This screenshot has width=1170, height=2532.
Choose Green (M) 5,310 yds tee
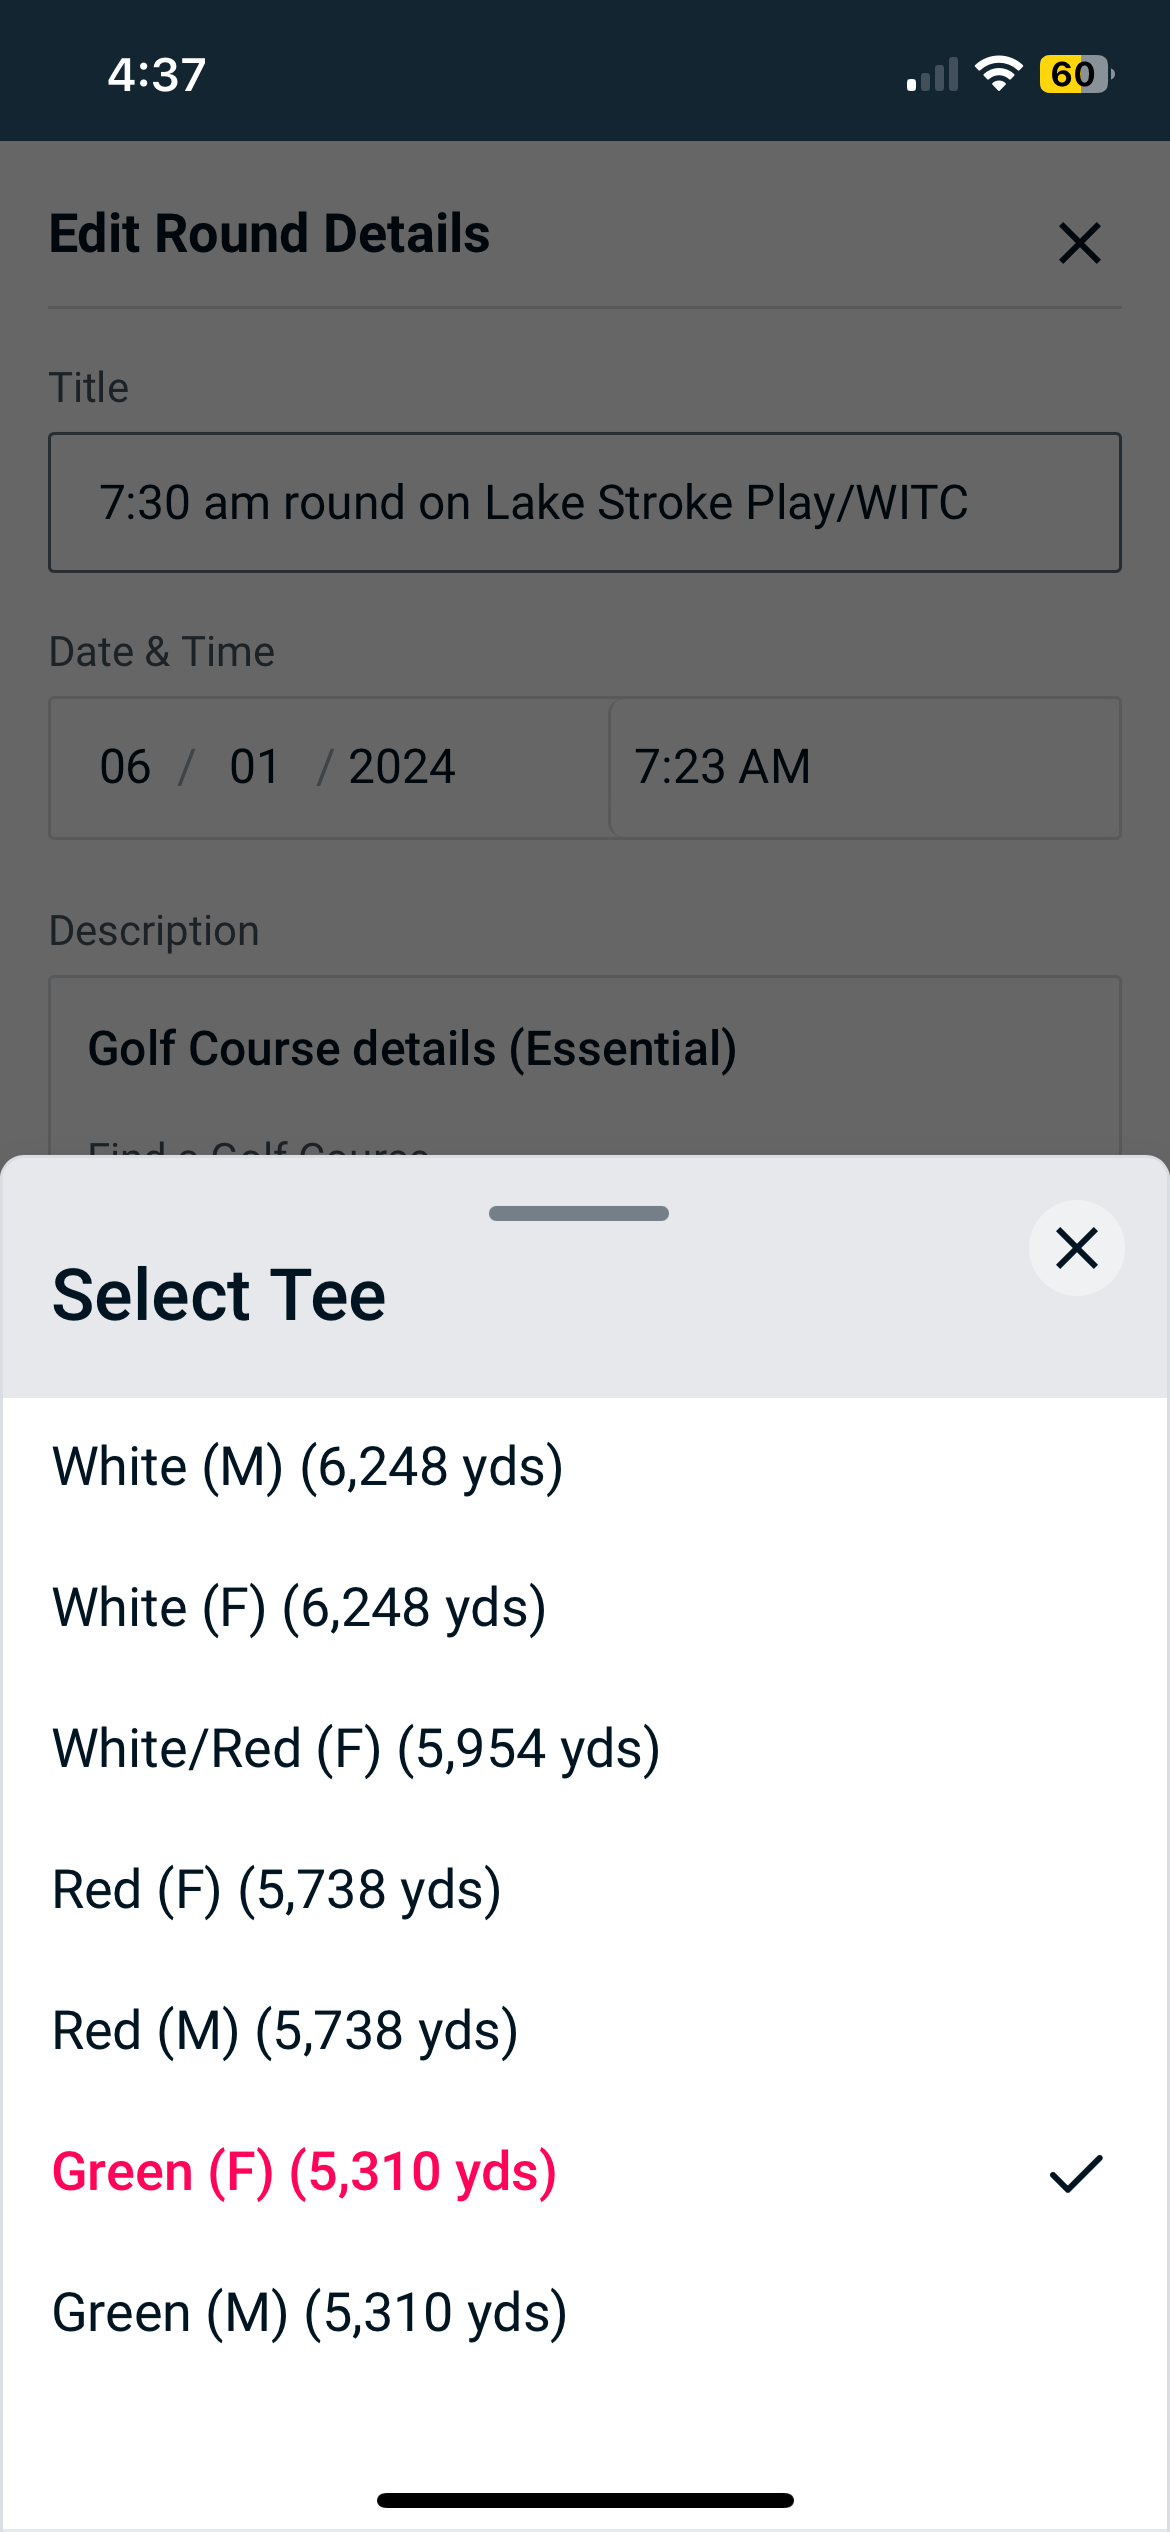pos(310,2313)
